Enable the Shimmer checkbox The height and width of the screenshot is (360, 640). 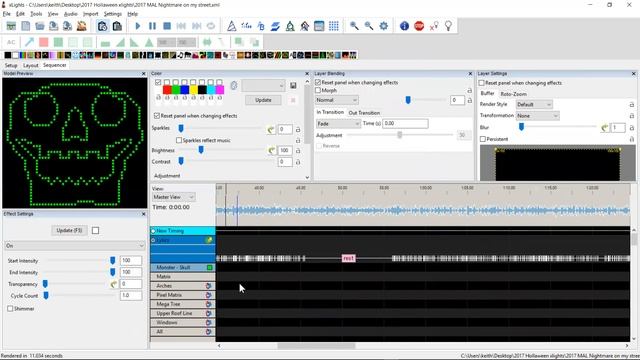(10, 309)
